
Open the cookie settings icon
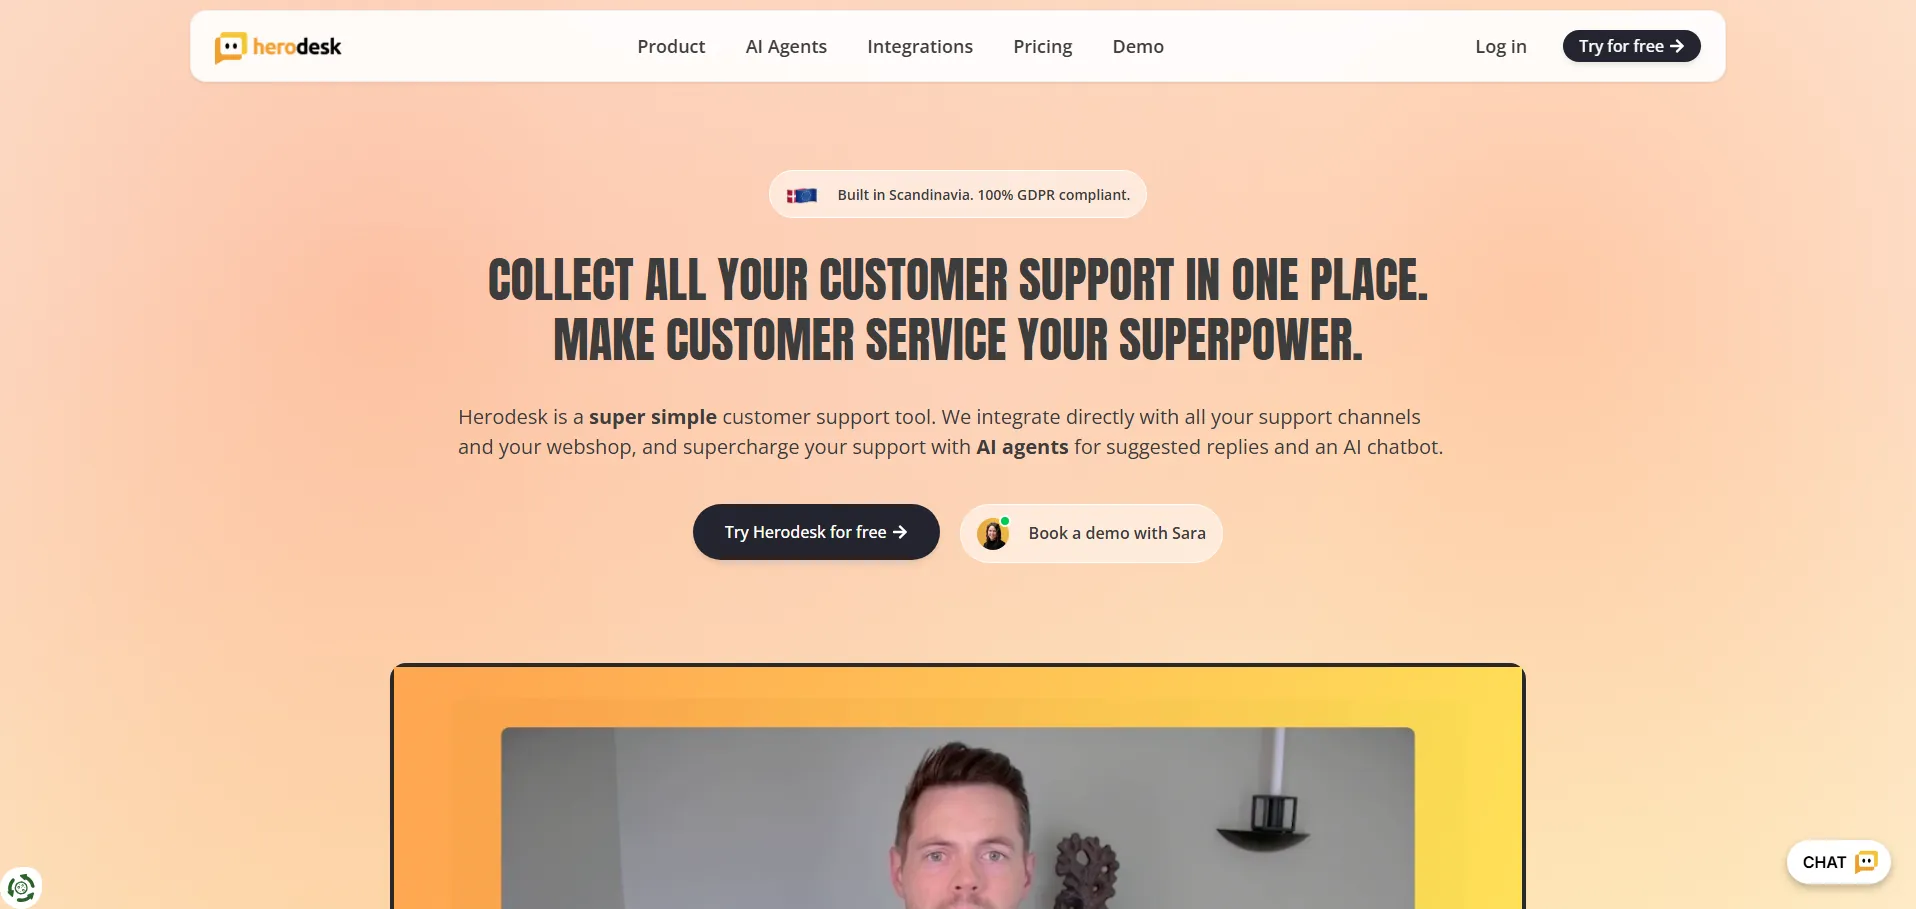pyautogui.click(x=21, y=887)
